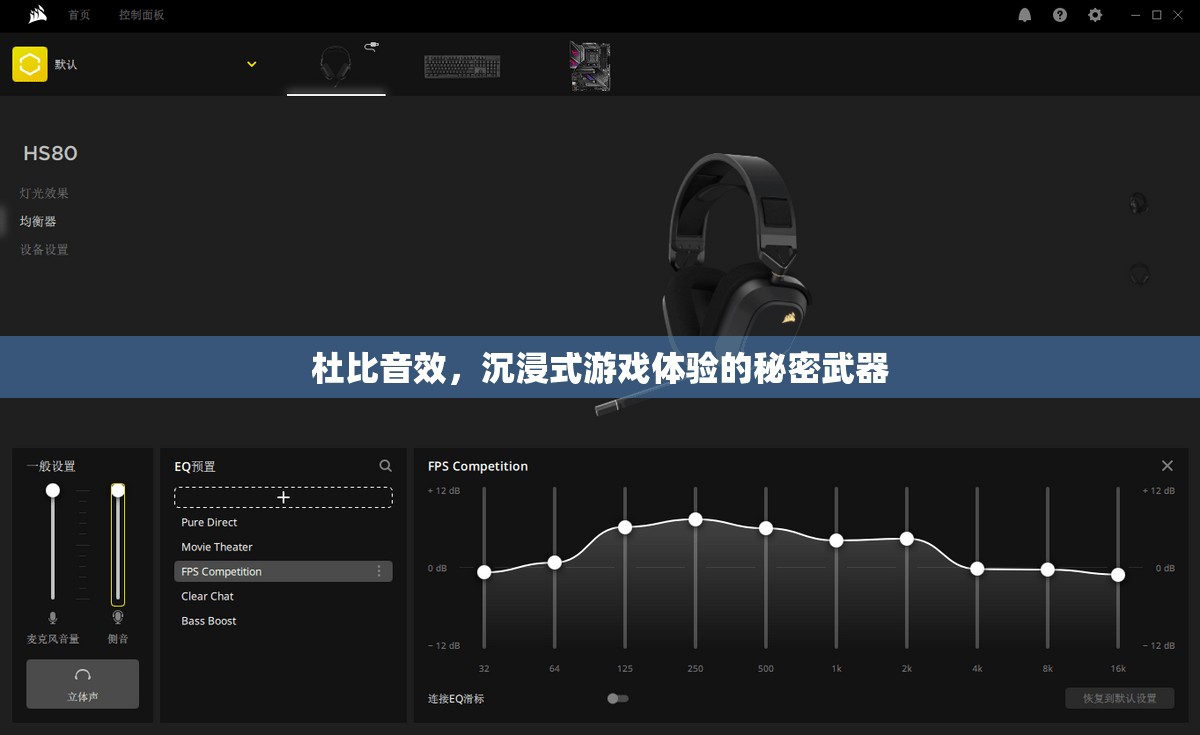Click the 64 Hz EQ band handle
Viewport: 1200px width, 735px height.
point(555,563)
